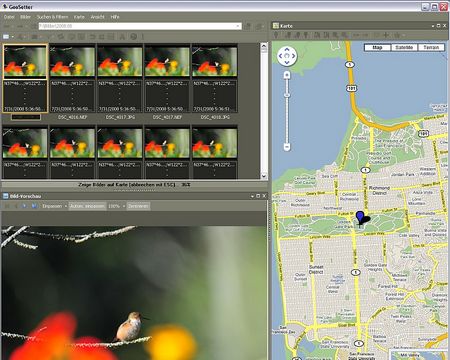Open the Suchen & Filtern menu
This screenshot has width=450, height=360.
[x=52, y=17]
